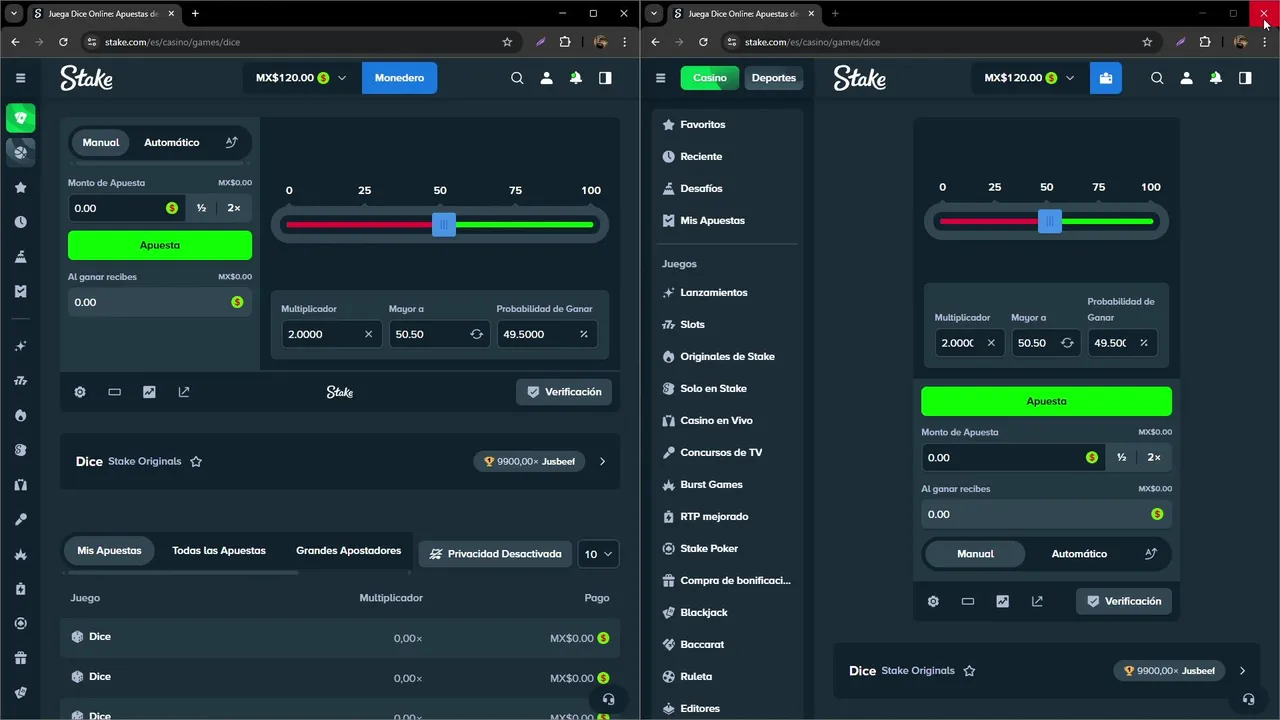Open search in right window header
Viewport: 1280px width, 720px height.
(1157, 78)
